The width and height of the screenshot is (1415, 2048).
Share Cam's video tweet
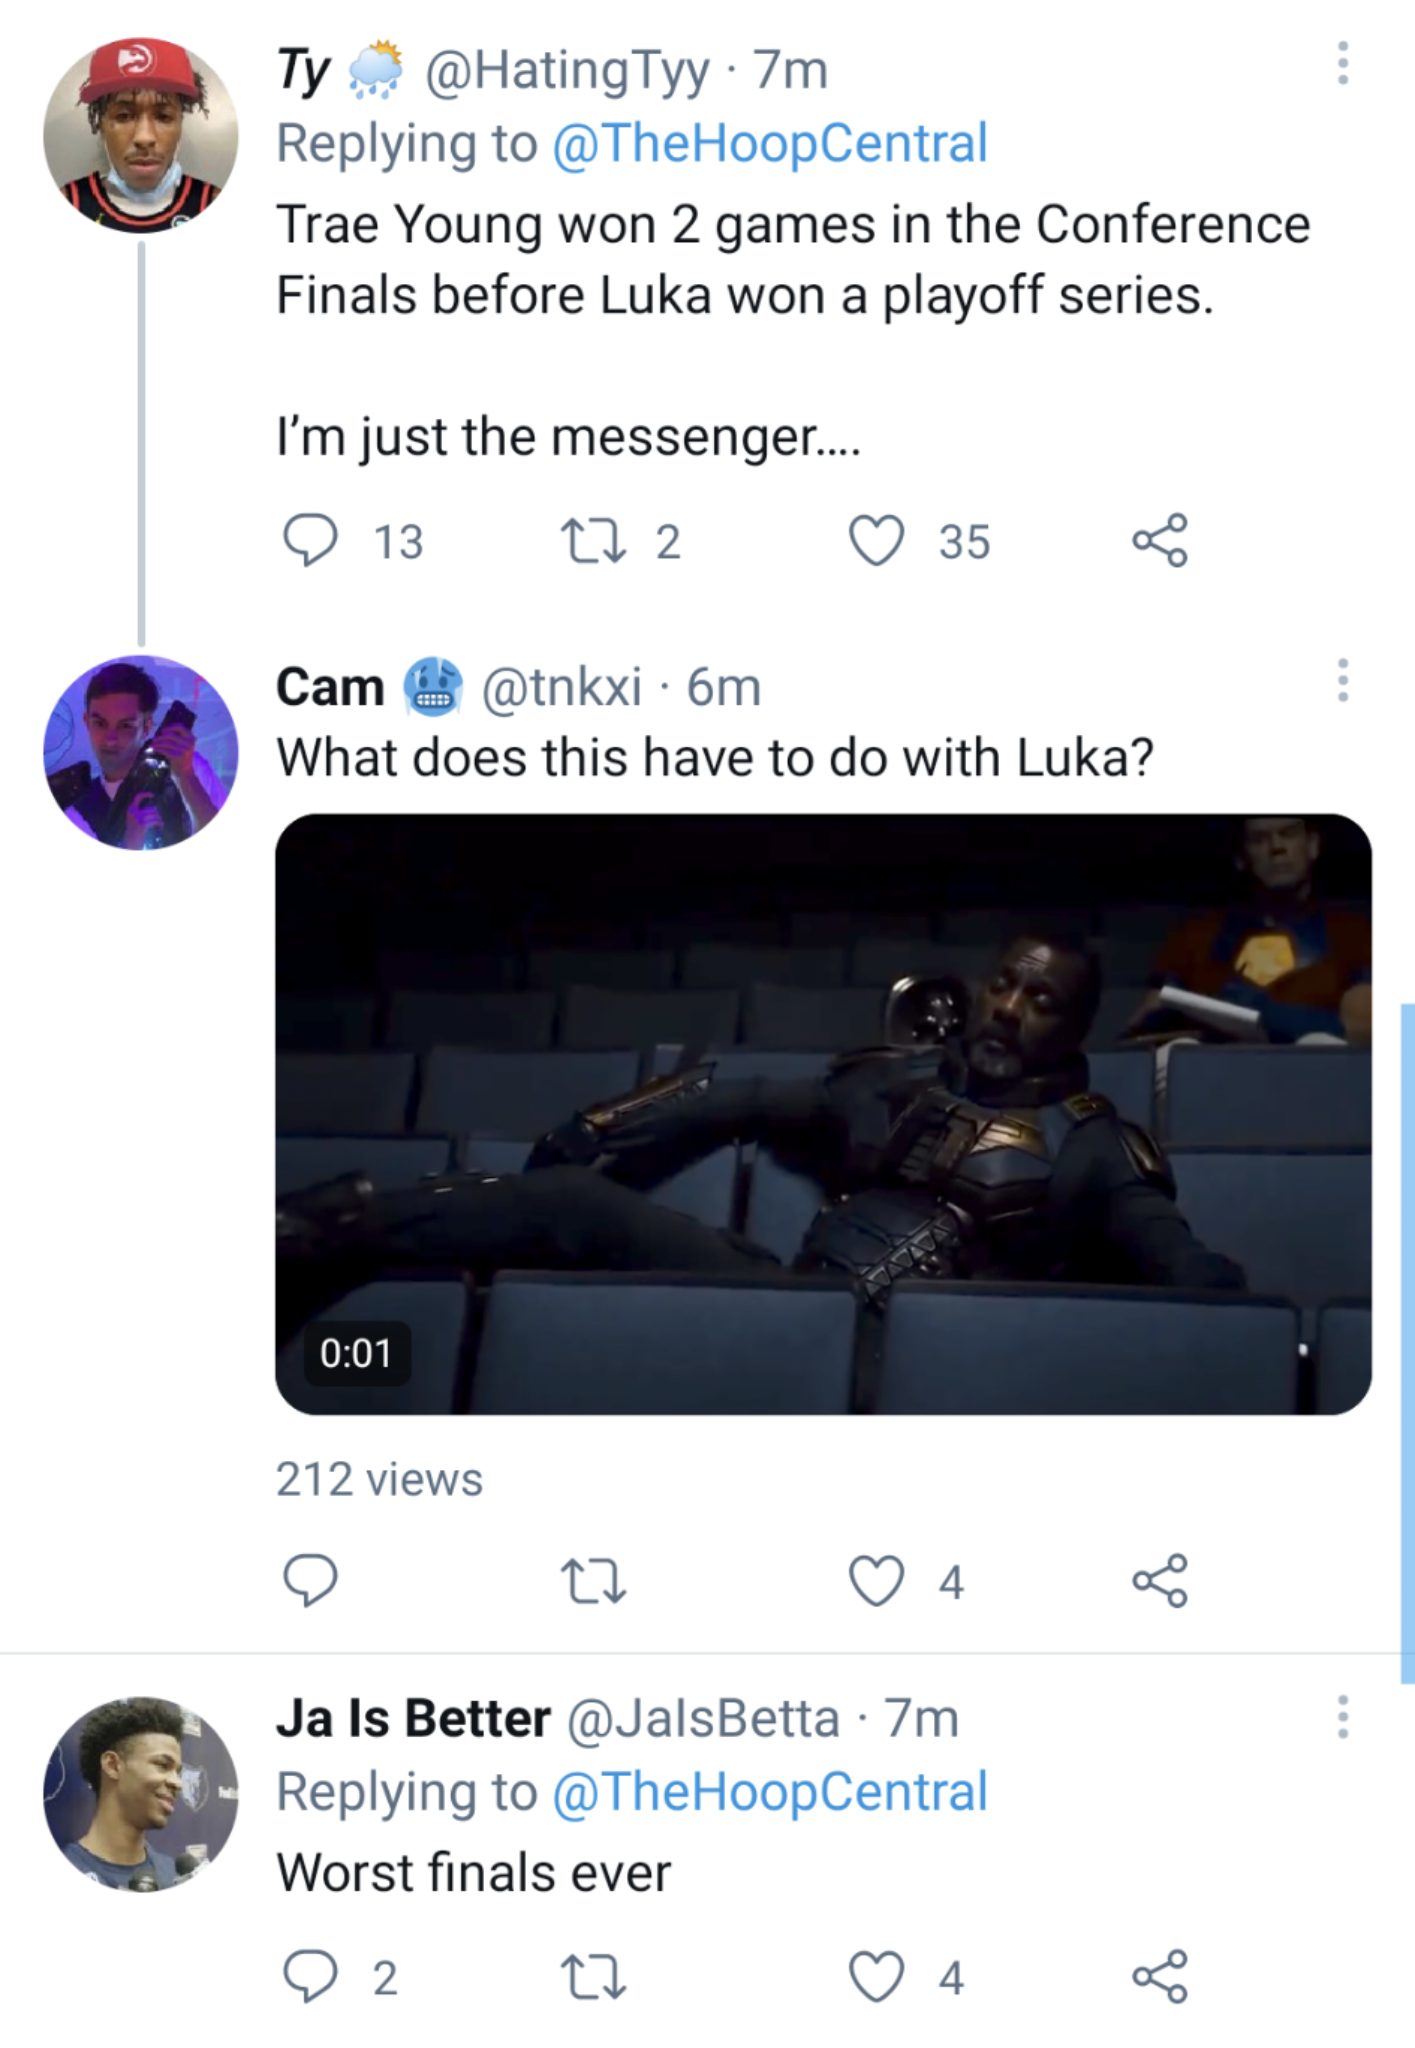(x=1160, y=1581)
